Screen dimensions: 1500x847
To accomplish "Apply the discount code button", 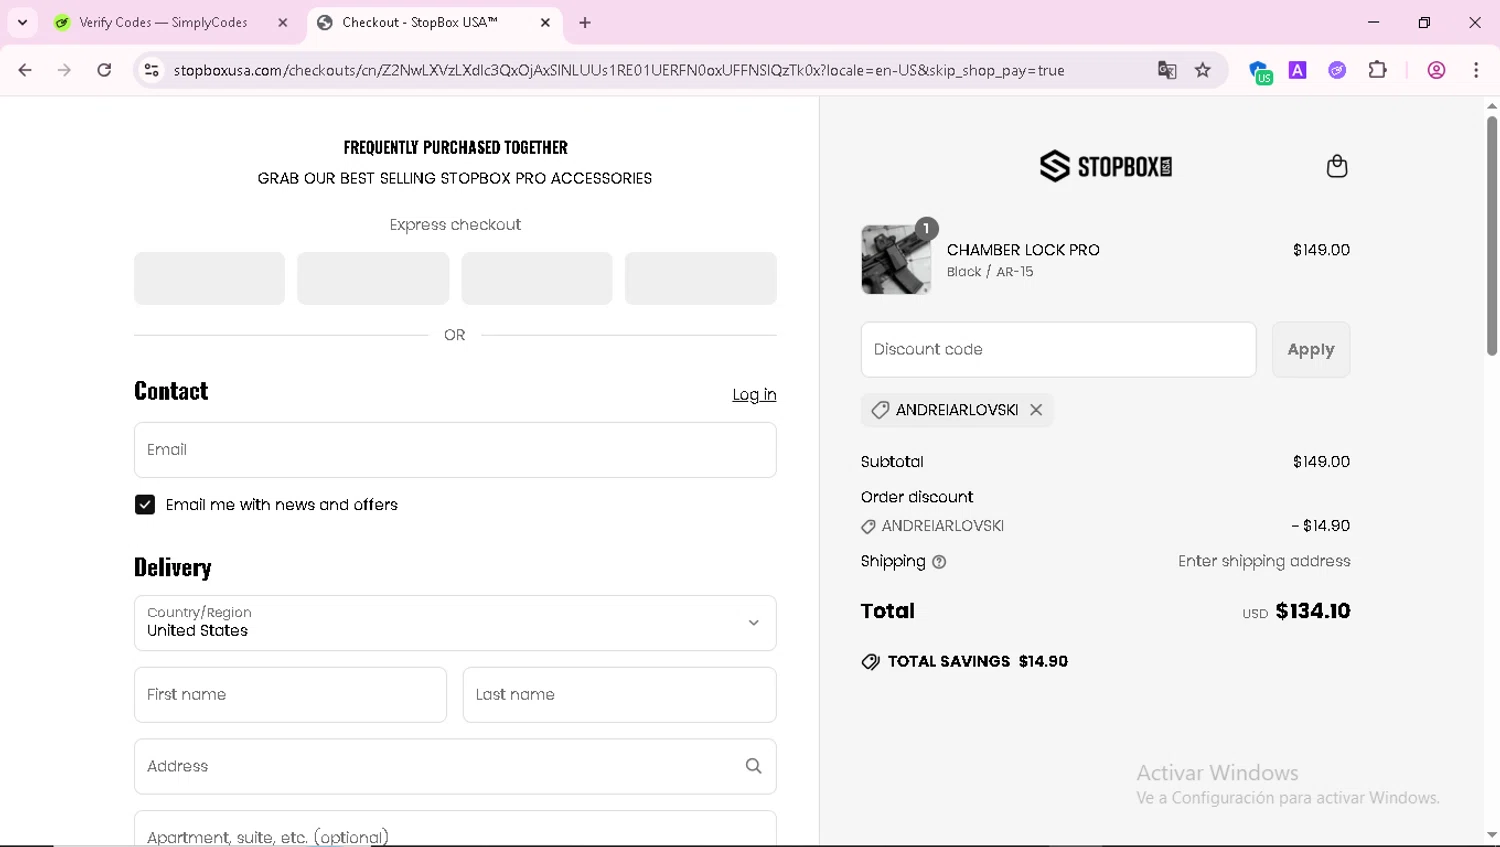I will point(1311,350).
